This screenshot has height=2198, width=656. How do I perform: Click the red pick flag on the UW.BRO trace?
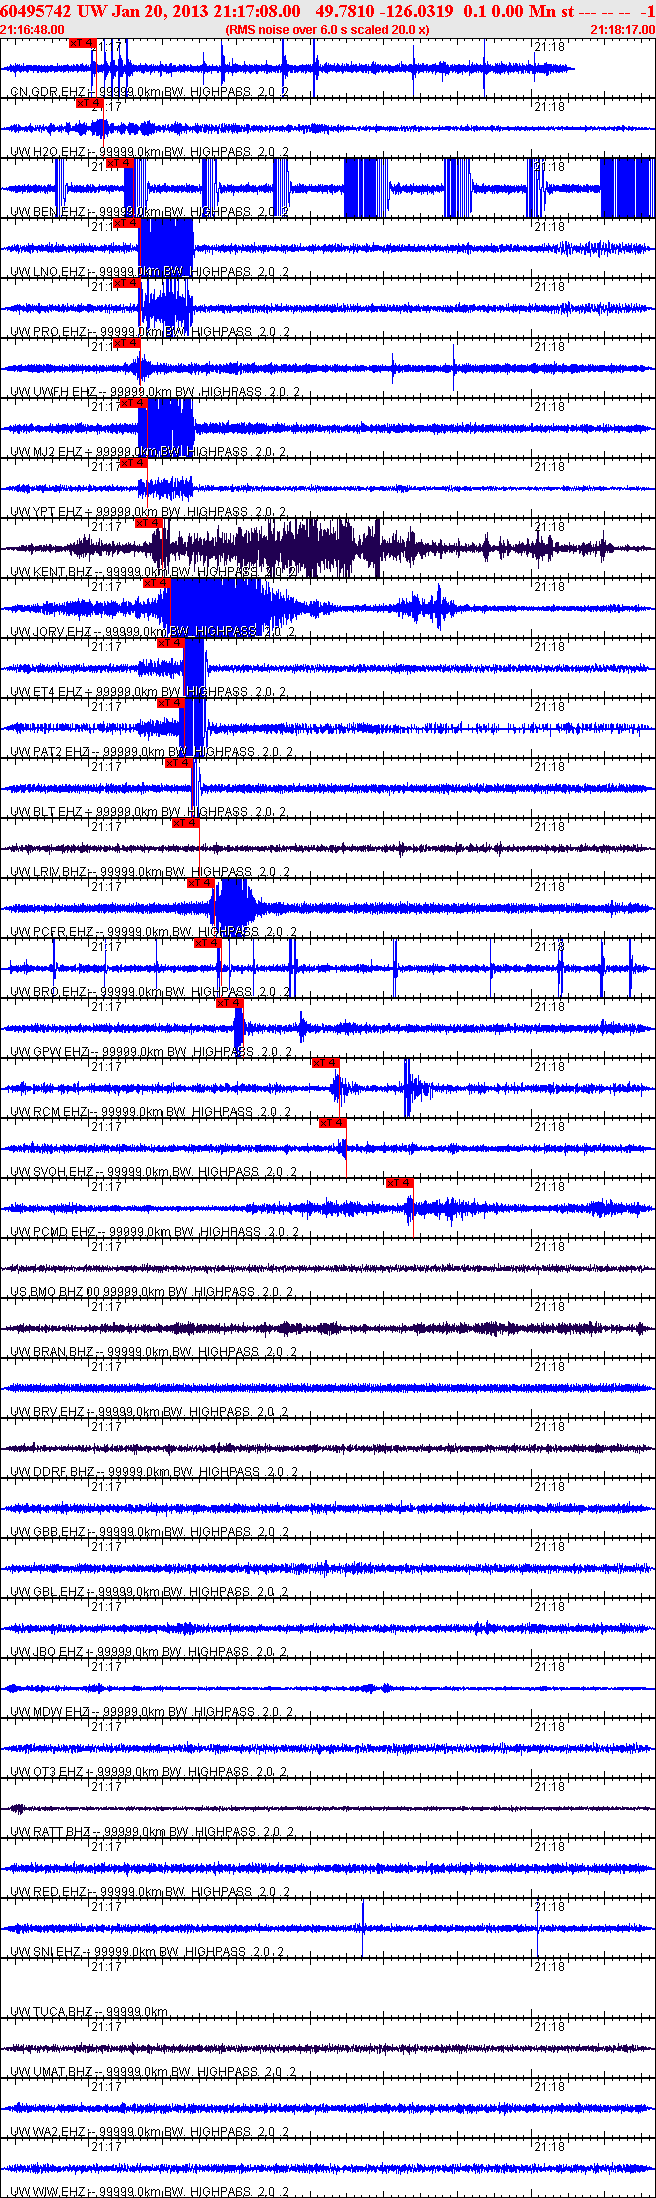[207, 943]
